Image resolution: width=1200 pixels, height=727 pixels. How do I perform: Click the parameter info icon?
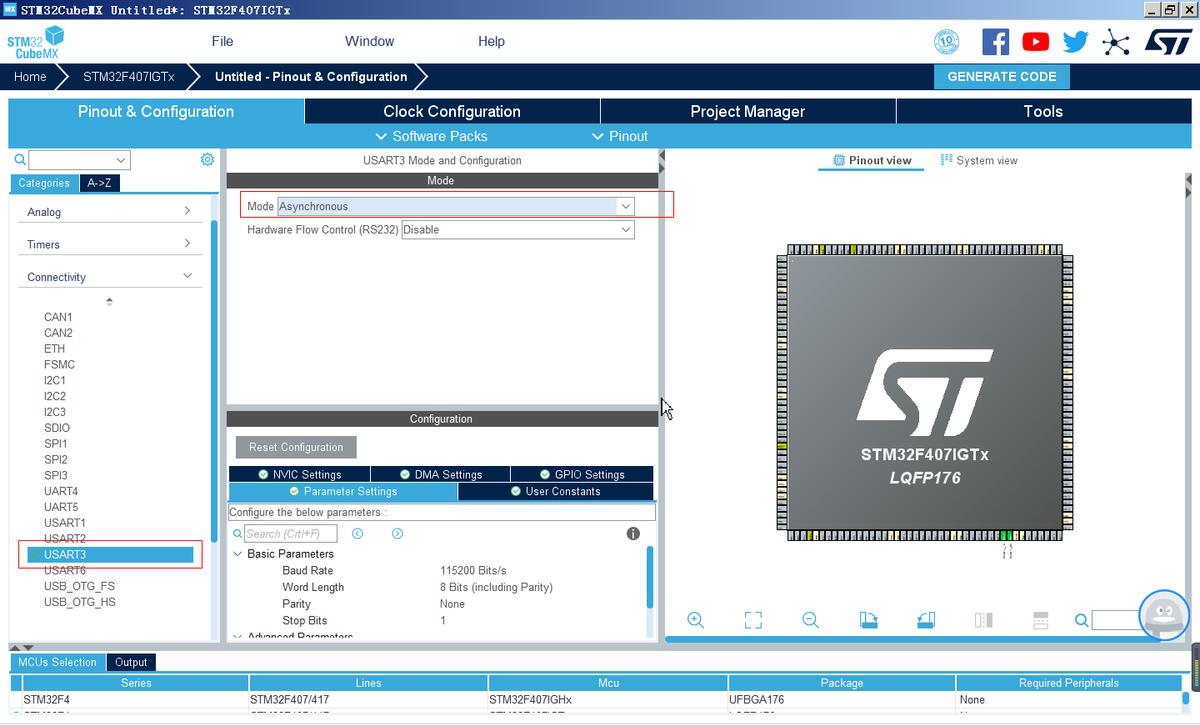[x=633, y=534]
